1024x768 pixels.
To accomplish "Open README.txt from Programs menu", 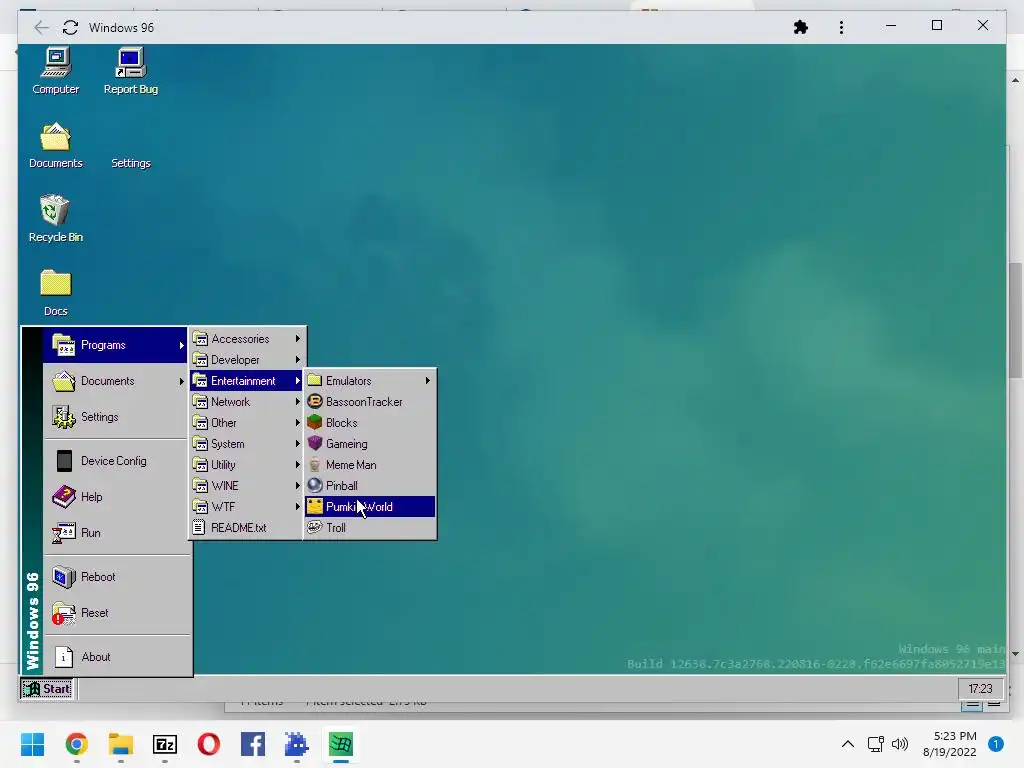I will [247, 528].
